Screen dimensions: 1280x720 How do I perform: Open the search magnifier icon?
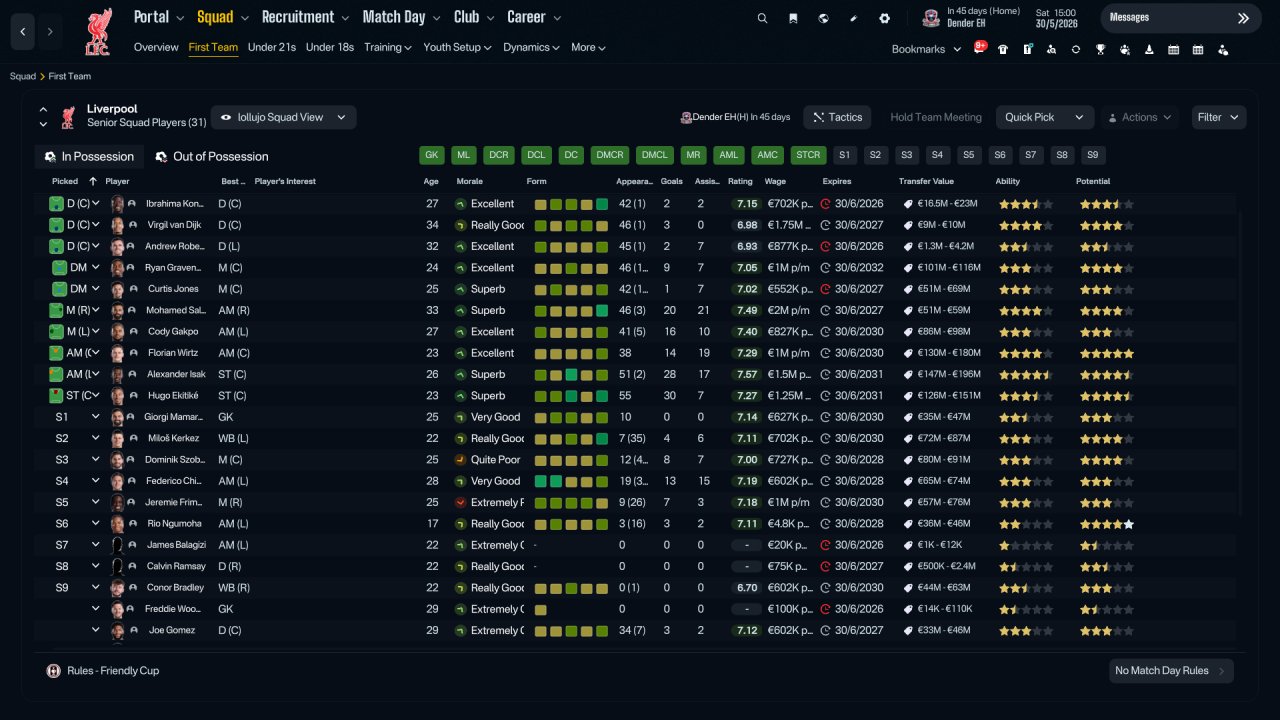(762, 18)
